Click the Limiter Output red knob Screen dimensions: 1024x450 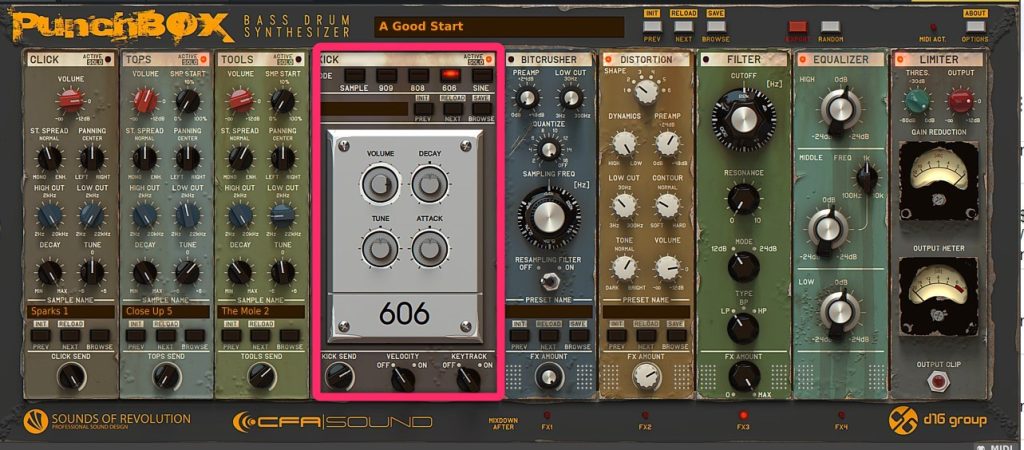959,100
